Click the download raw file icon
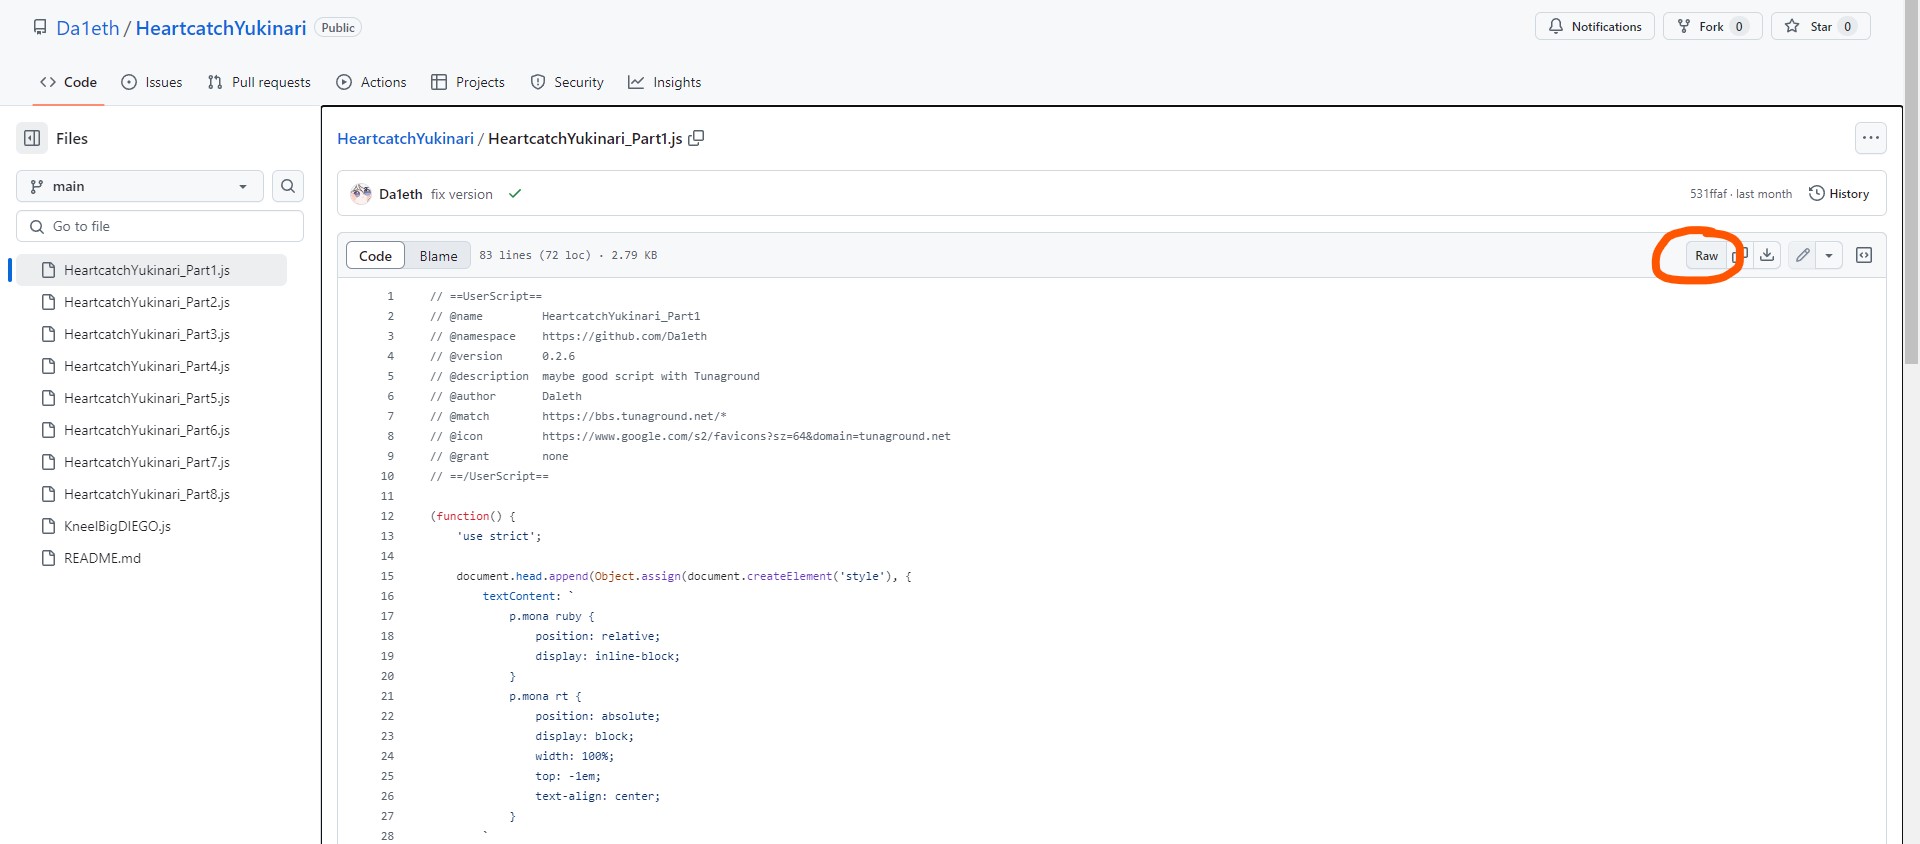The height and width of the screenshot is (844, 1920). click(x=1767, y=255)
